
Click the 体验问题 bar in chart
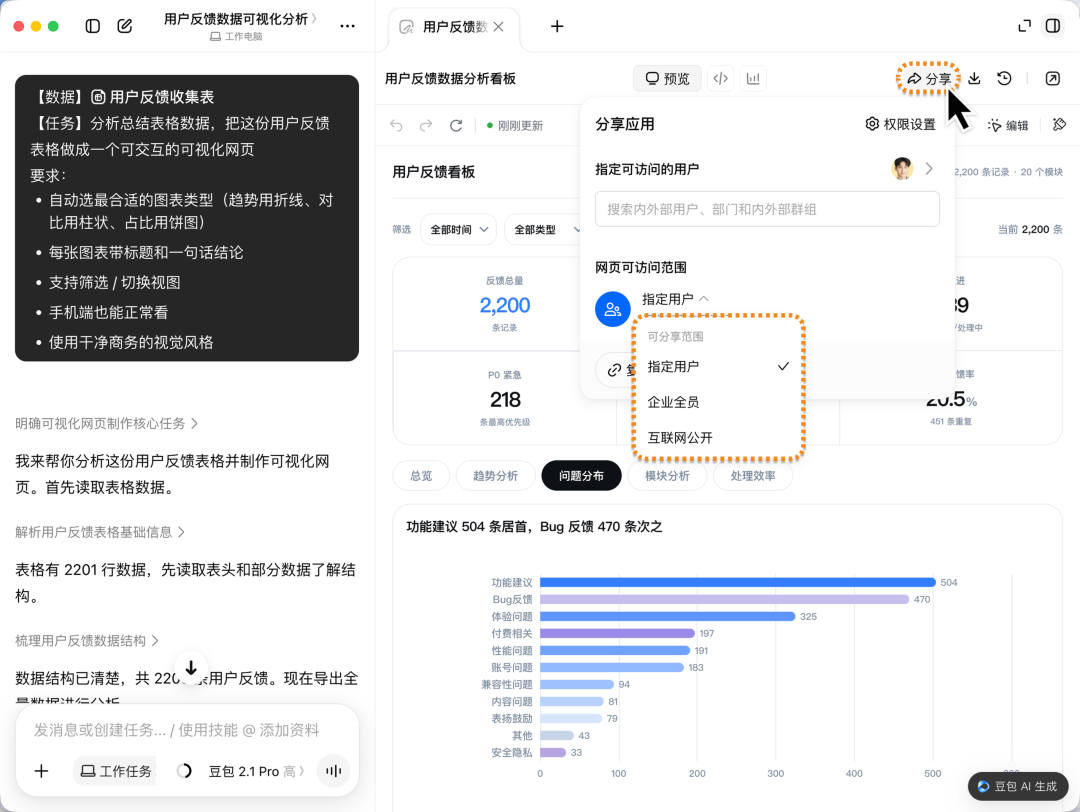667,616
